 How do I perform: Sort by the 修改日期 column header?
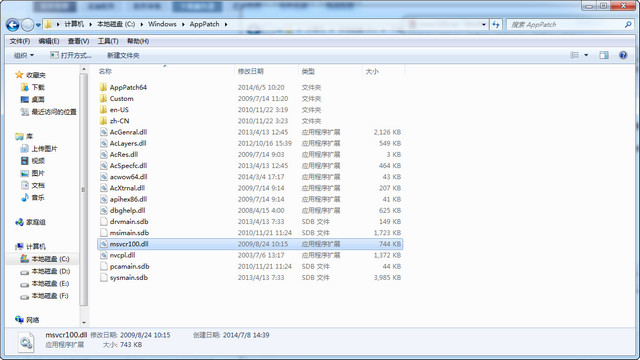251,71
